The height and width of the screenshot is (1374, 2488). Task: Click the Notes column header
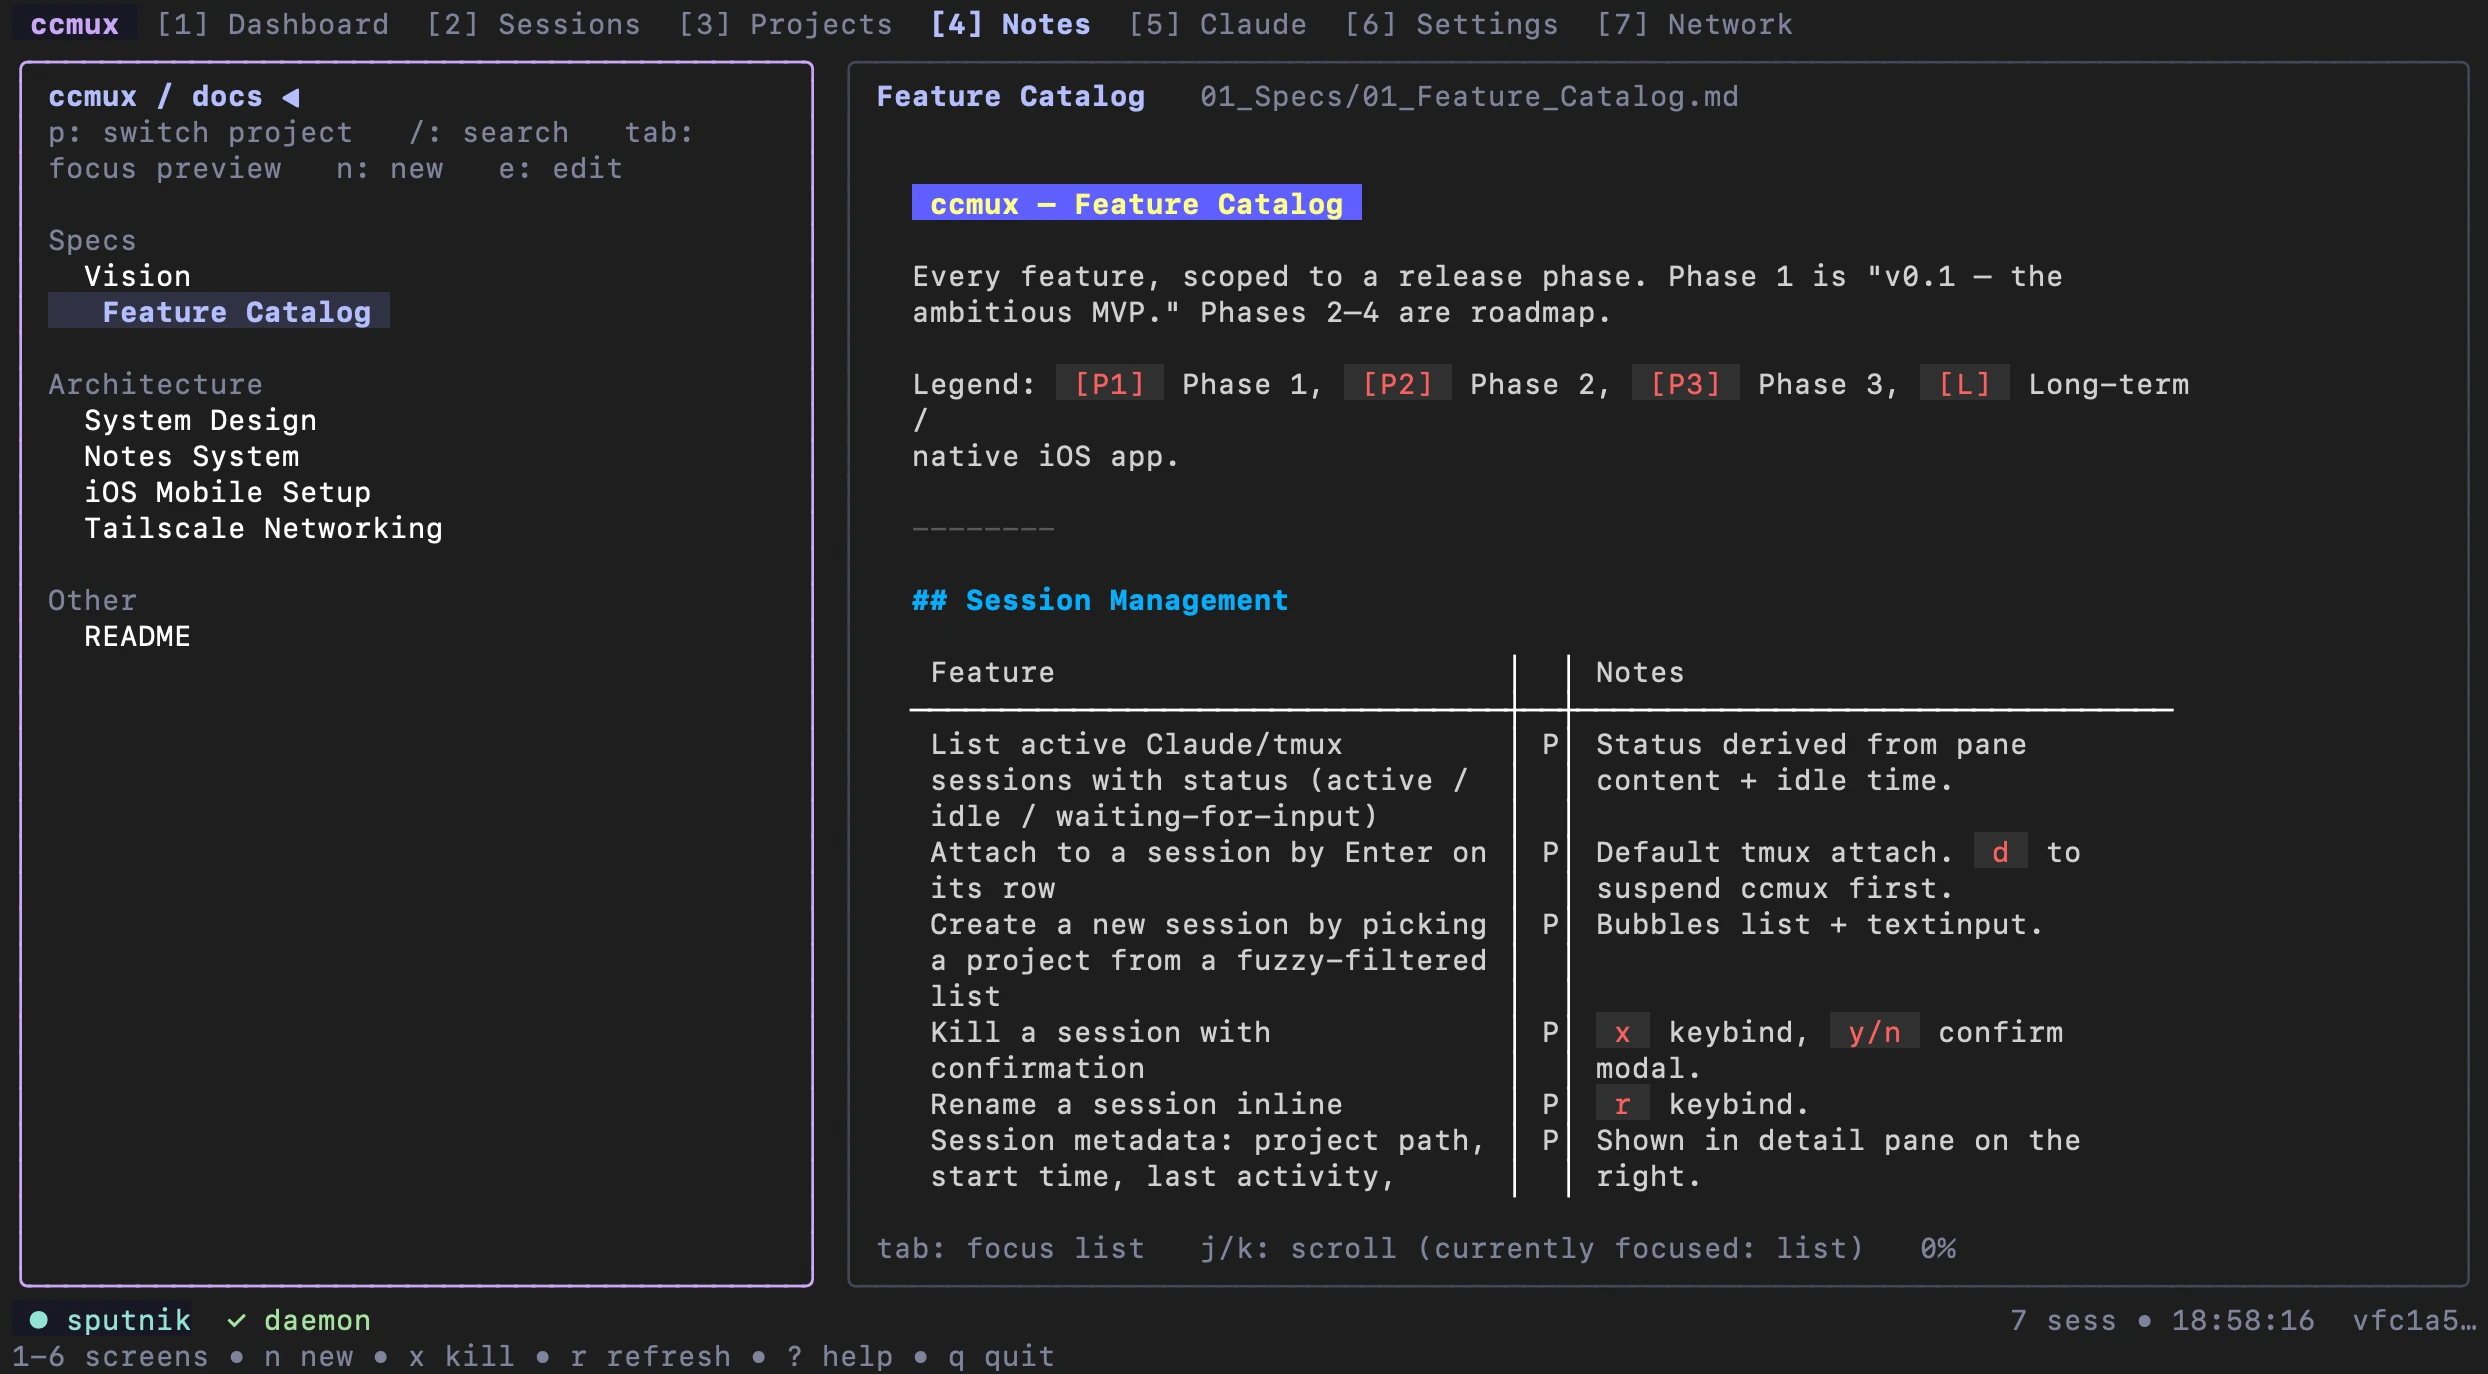click(x=1641, y=672)
